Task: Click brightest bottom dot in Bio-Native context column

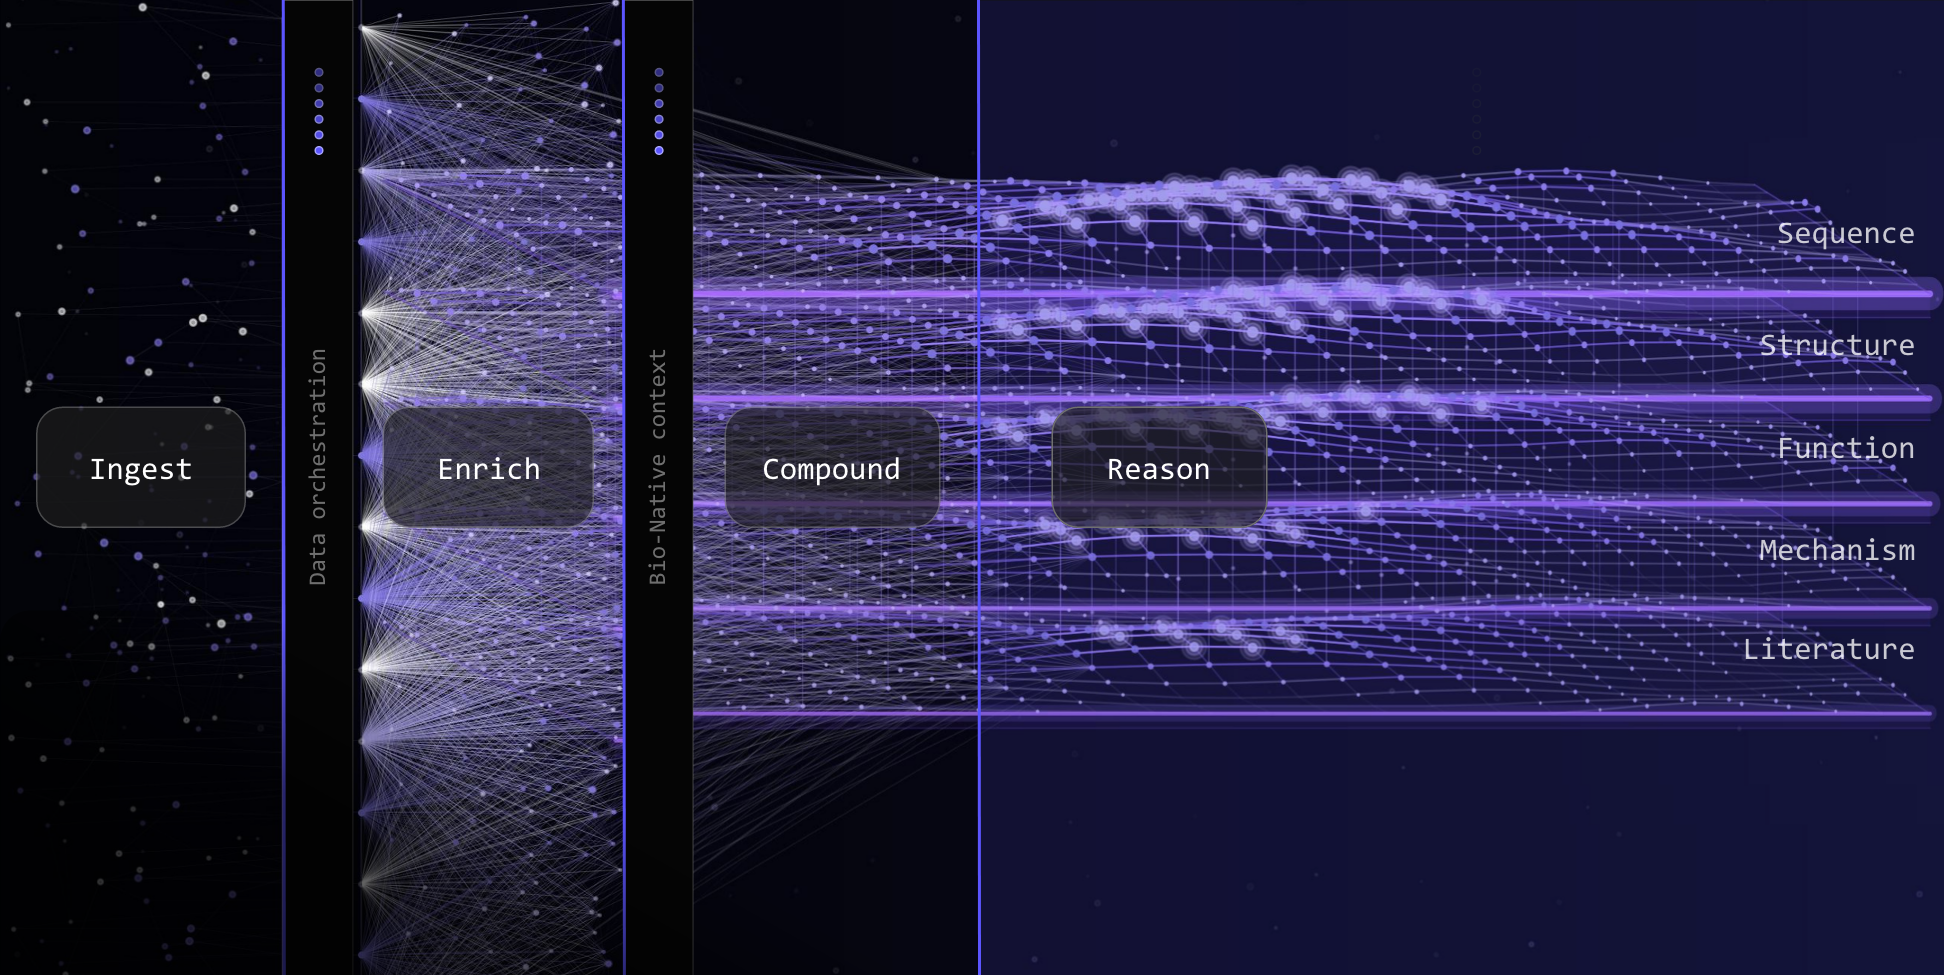Action: click(659, 150)
